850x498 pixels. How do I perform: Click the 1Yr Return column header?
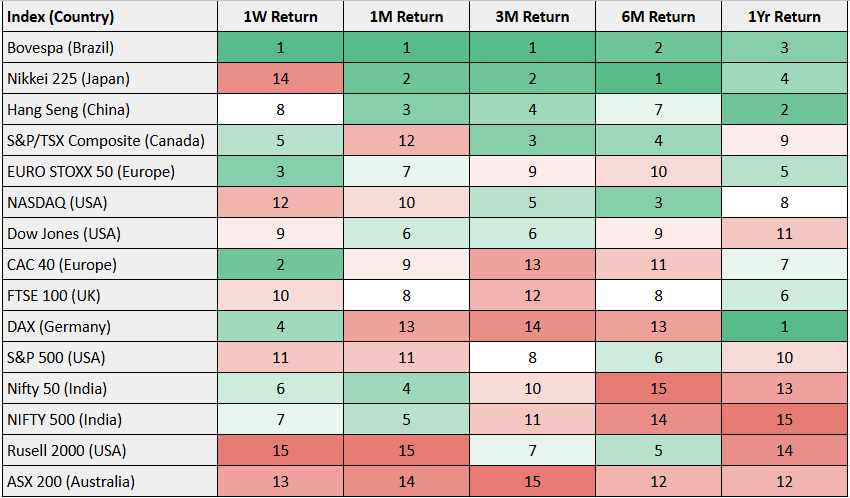coord(784,17)
